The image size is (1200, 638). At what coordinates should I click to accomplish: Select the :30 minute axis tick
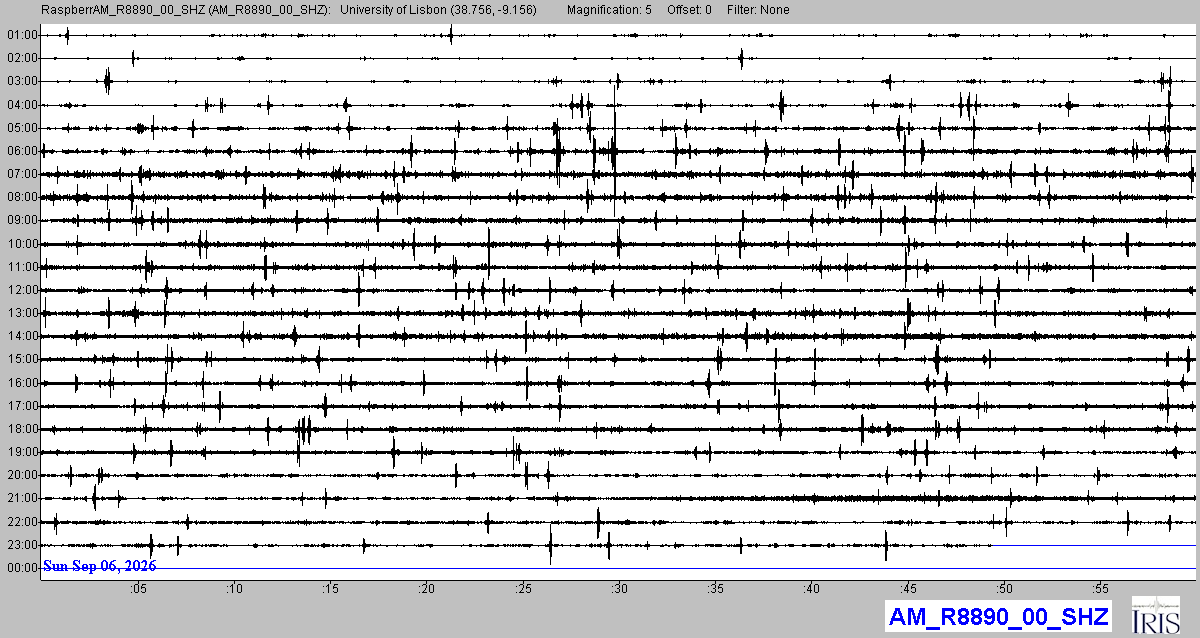click(x=619, y=589)
